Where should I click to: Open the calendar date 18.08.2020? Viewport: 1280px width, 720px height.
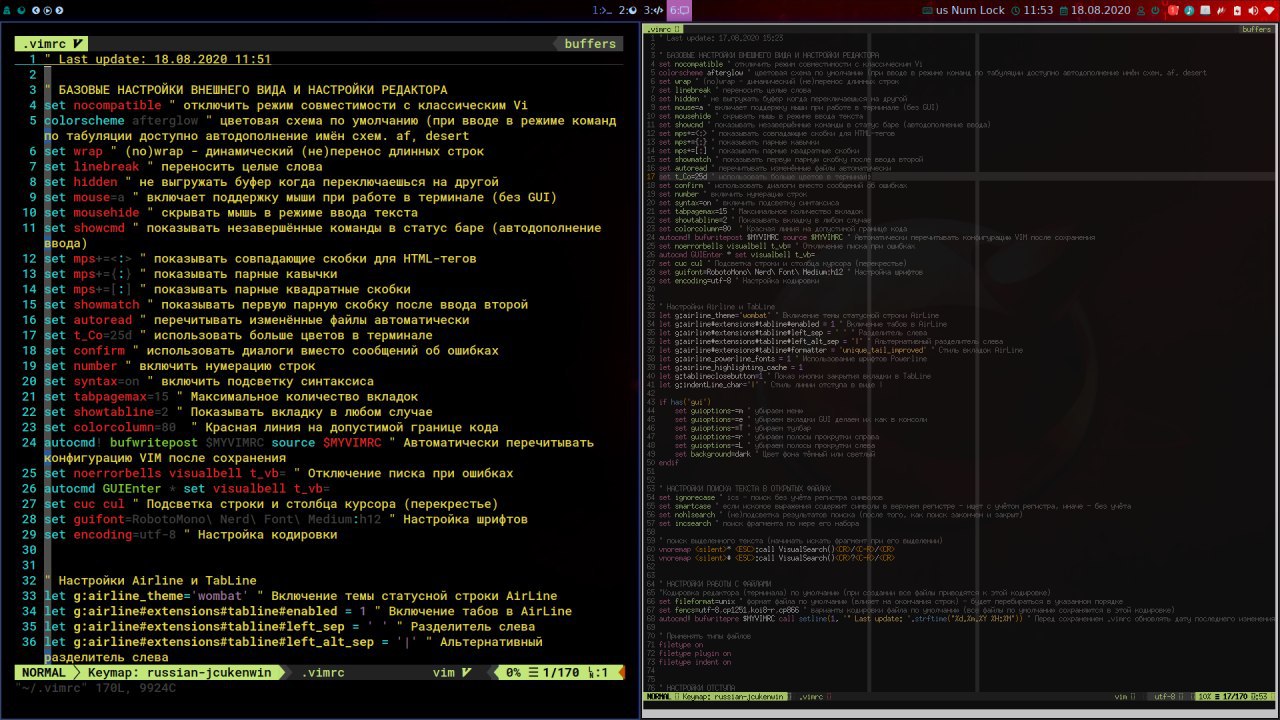[1100, 10]
